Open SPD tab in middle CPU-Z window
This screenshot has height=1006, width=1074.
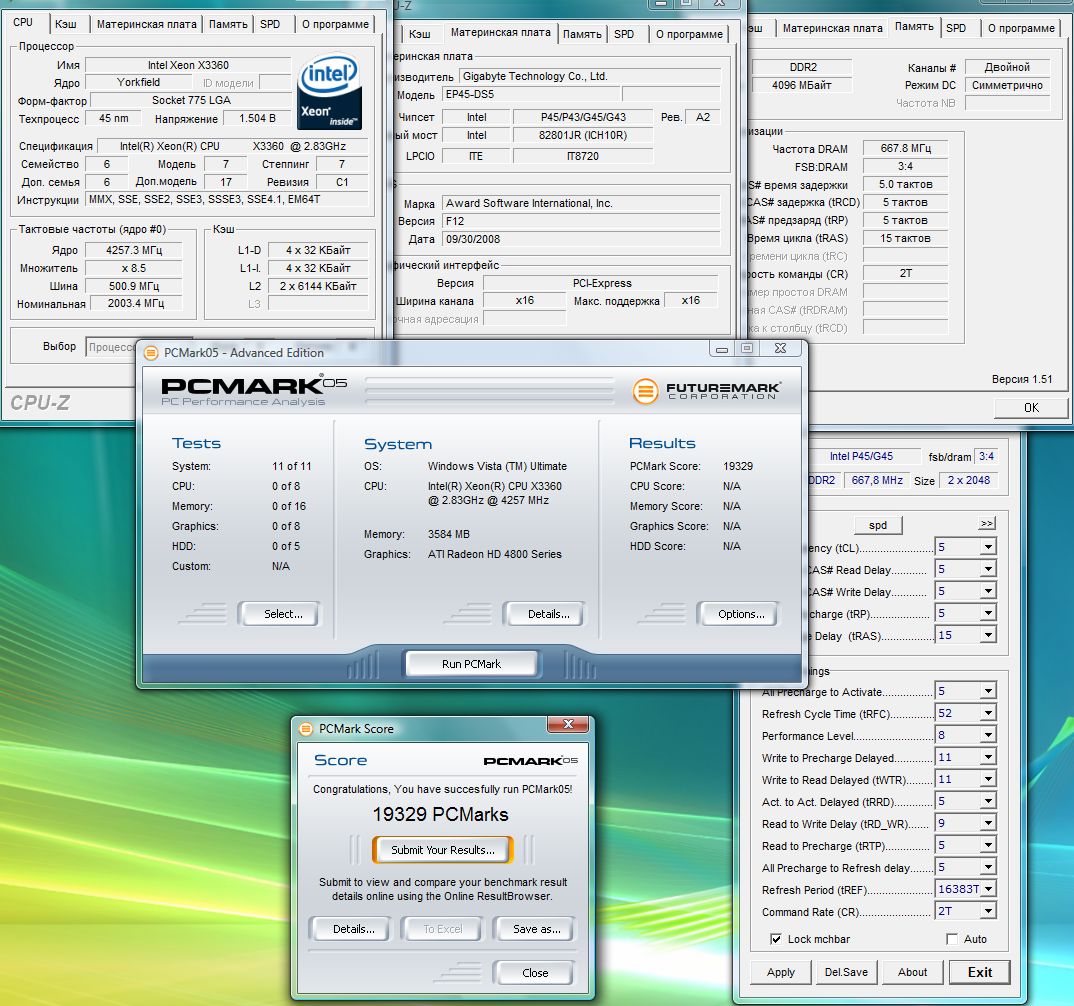pyautogui.click(x=624, y=34)
